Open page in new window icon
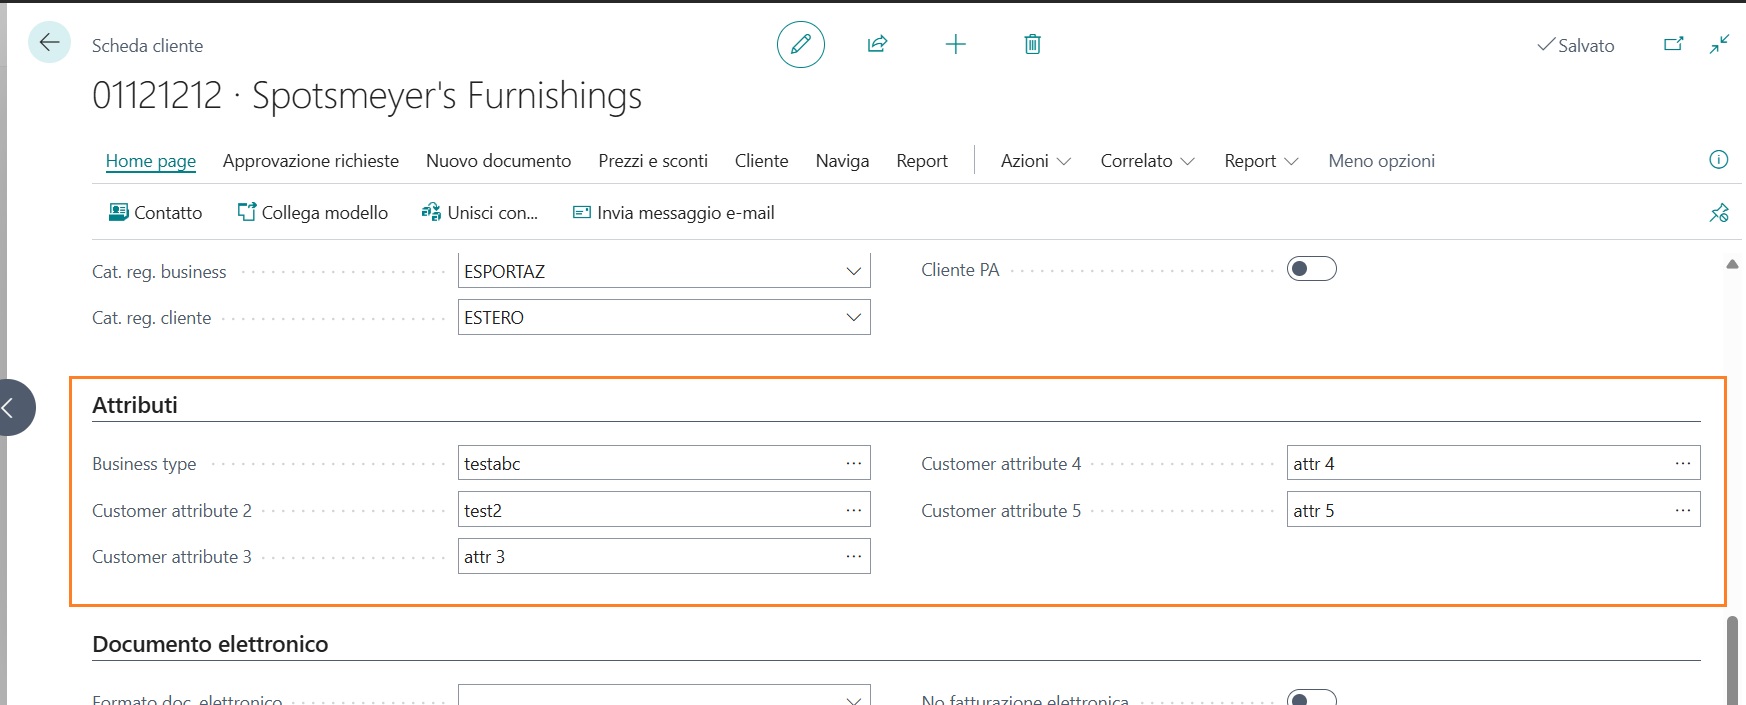Screen dimensions: 1746x705 (1673, 44)
